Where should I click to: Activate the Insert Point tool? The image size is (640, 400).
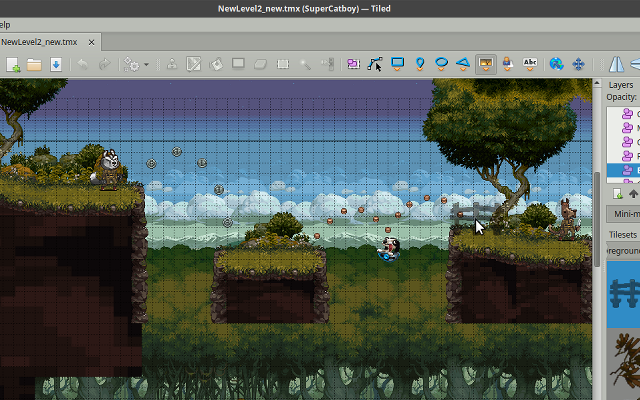tap(420, 64)
